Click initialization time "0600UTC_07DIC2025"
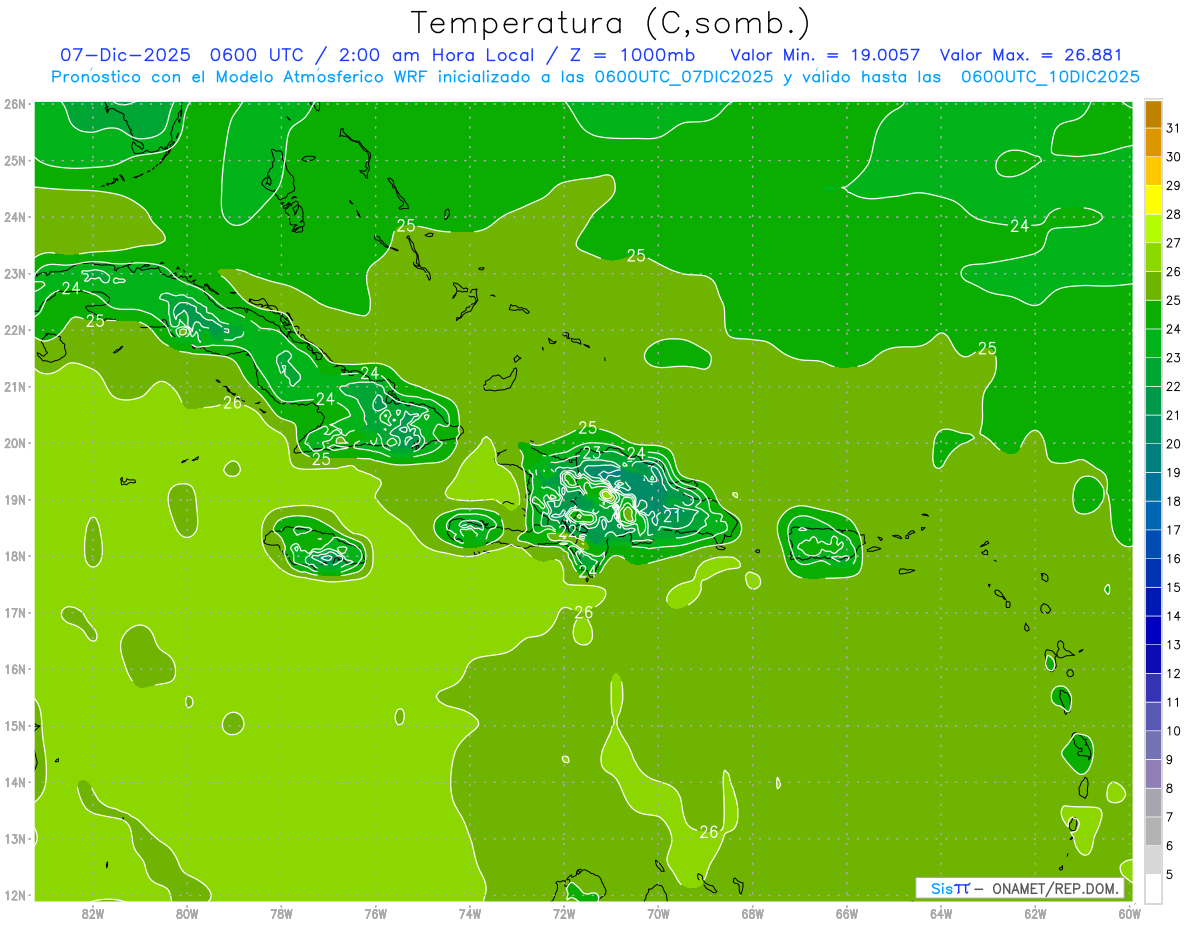1200x927 pixels. 684,77
